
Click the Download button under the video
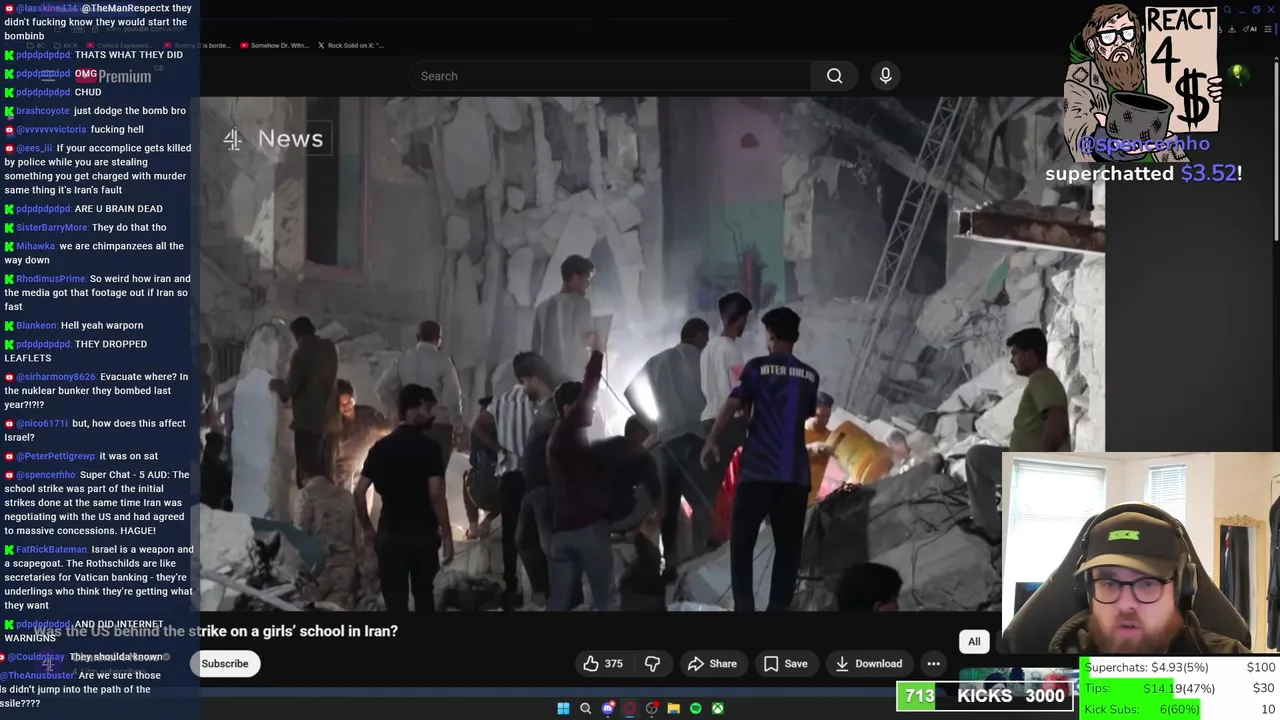tap(868, 664)
